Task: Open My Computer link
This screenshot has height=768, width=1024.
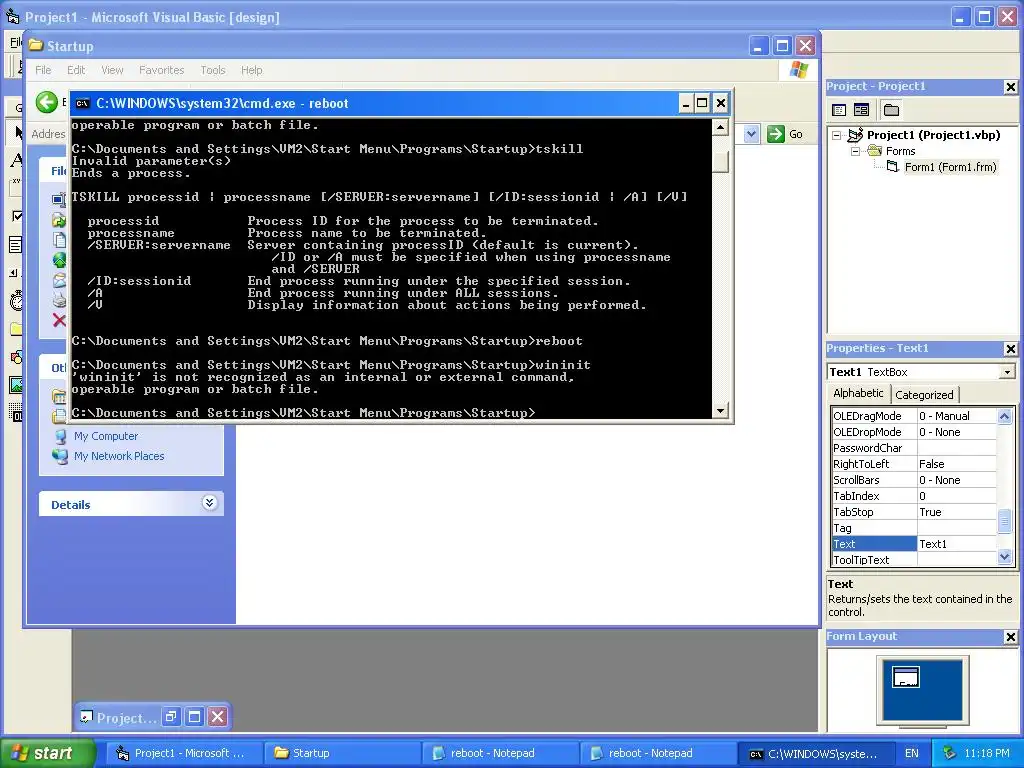Action: click(x=106, y=436)
